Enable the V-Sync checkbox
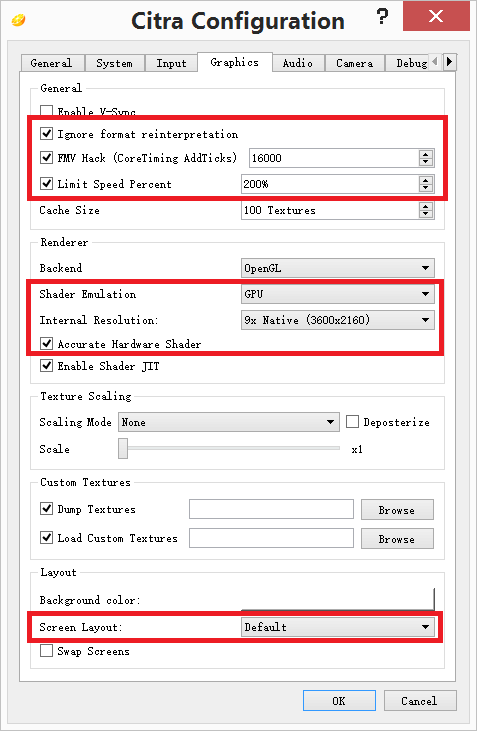 [x=47, y=111]
